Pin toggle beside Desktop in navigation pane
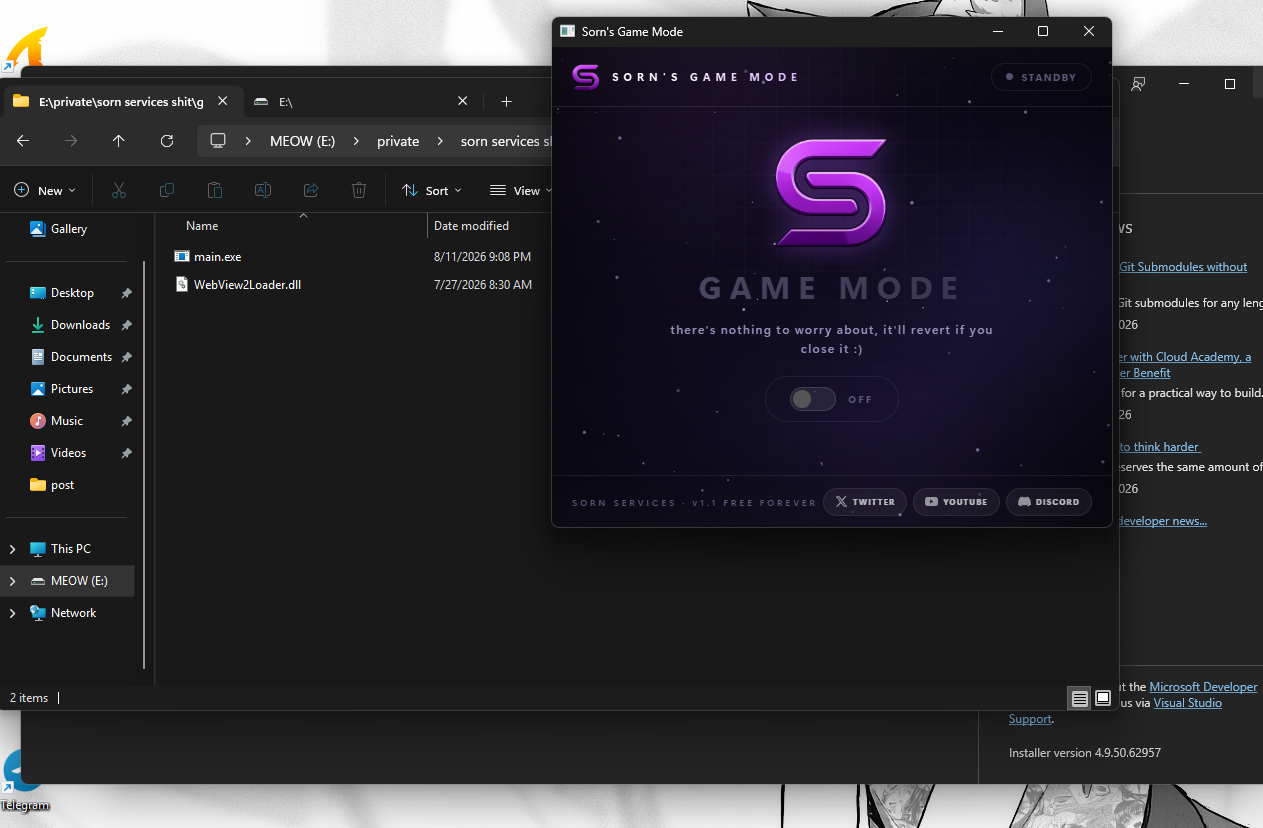This screenshot has width=1263, height=828. coord(126,293)
